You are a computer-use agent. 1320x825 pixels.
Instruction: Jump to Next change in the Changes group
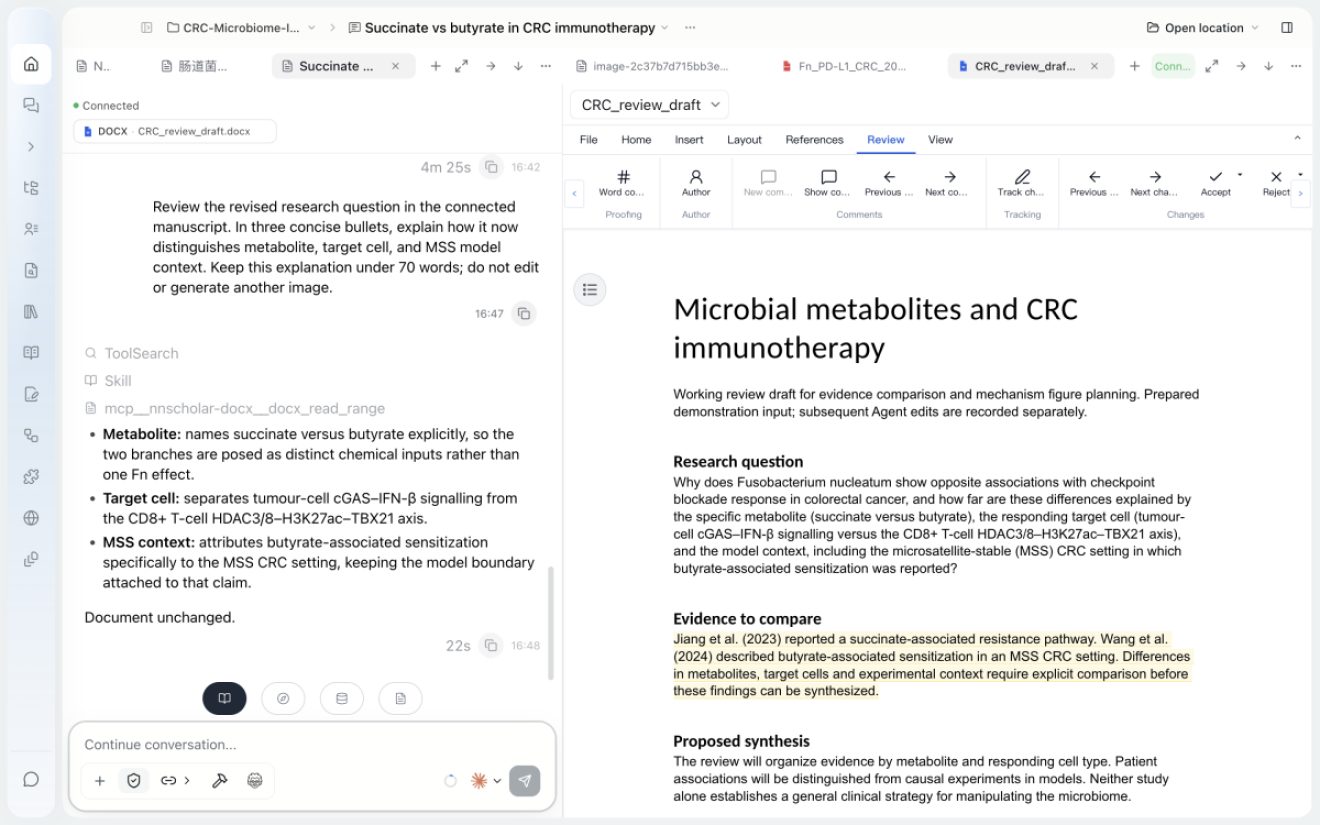click(x=1154, y=184)
